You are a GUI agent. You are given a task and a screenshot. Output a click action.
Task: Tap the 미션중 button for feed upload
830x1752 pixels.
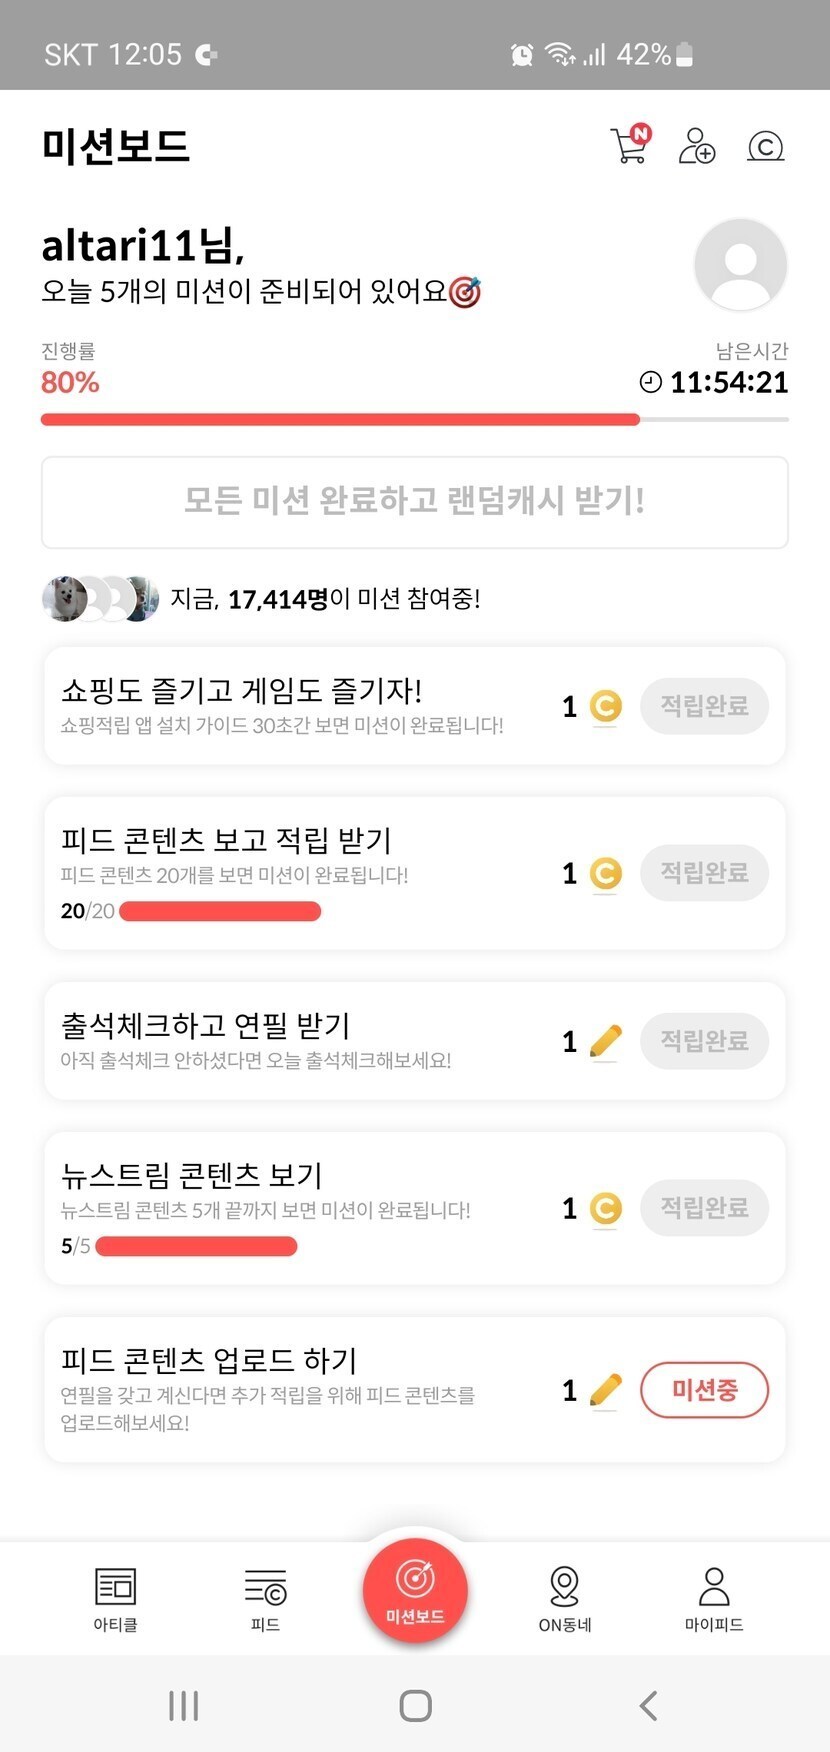(x=704, y=1389)
